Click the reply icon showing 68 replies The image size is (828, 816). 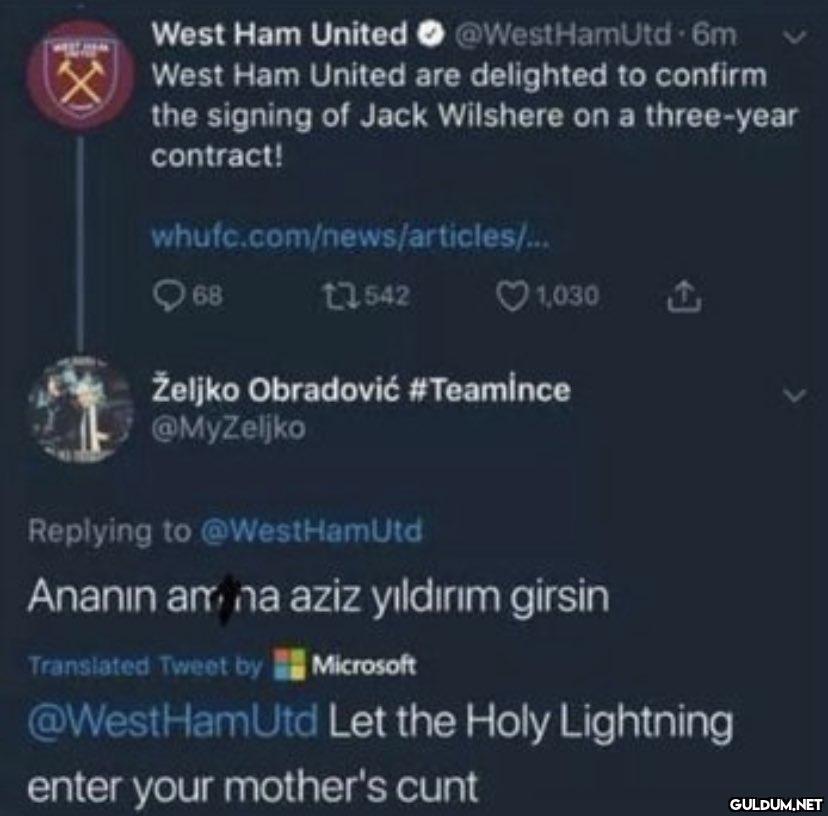click(165, 297)
